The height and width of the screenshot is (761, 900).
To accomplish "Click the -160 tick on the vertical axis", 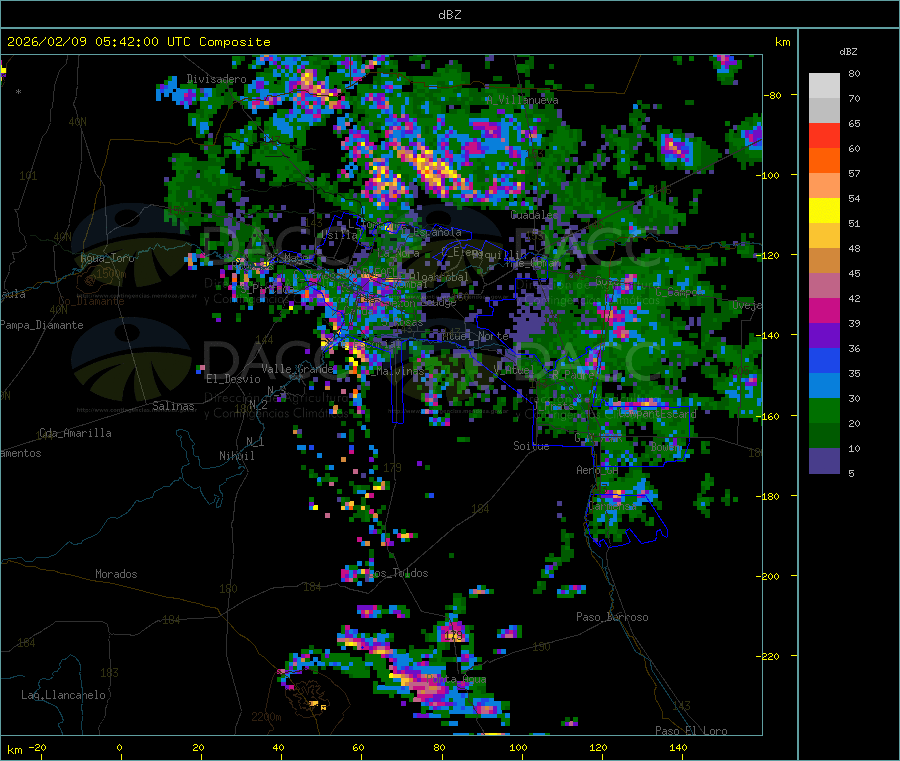I will click(770, 416).
